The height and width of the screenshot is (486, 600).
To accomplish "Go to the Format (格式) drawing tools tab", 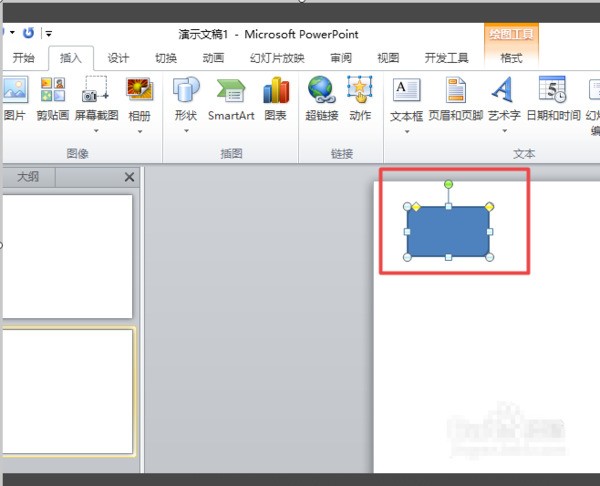I will click(x=511, y=58).
